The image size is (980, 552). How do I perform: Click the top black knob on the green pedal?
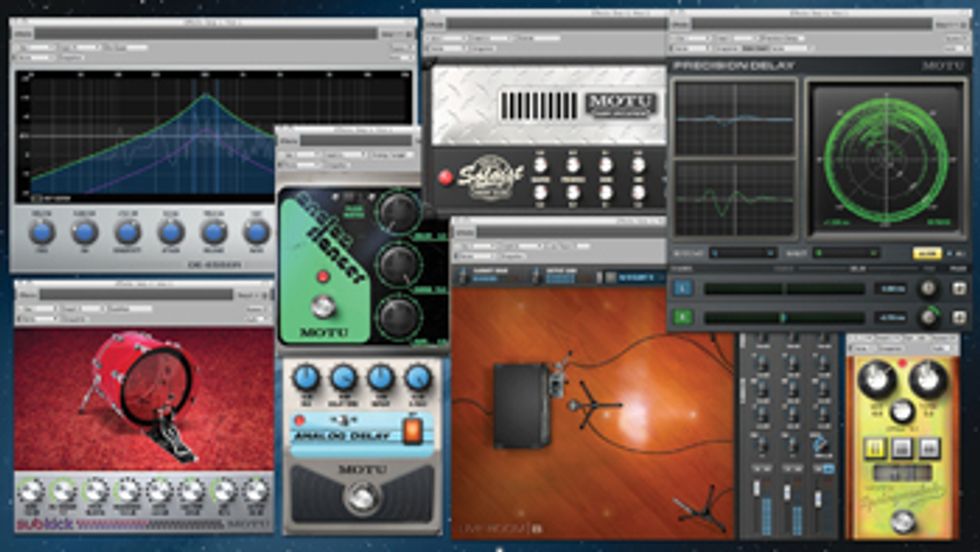point(398,212)
